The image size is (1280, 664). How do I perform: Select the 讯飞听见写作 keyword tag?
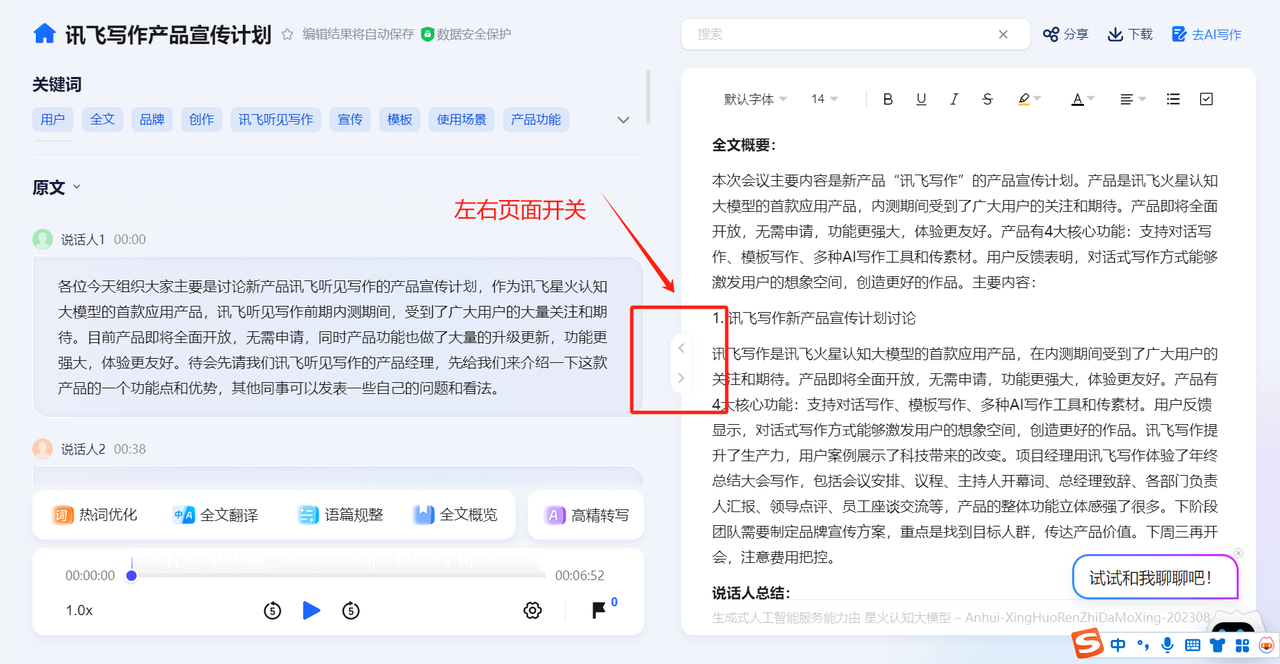276,119
